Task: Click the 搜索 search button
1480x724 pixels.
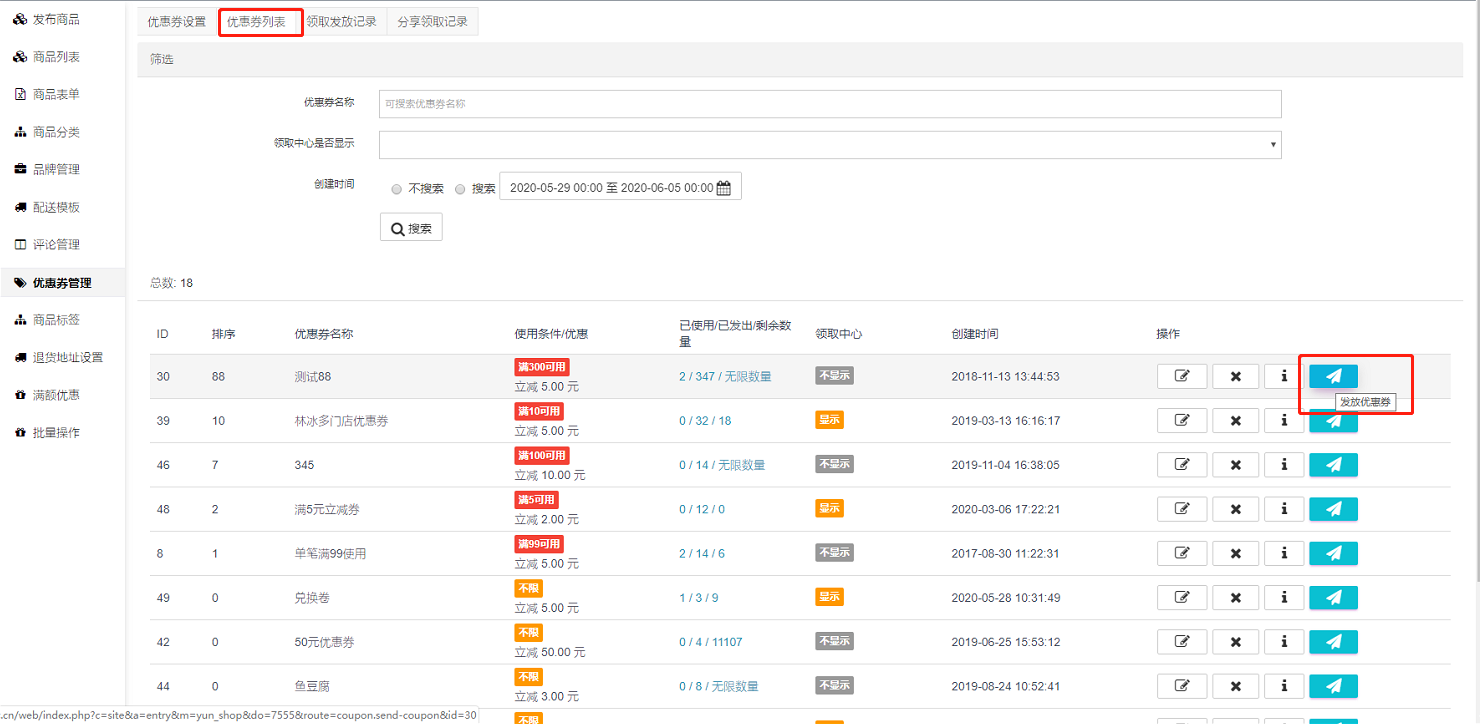Action: (x=411, y=228)
